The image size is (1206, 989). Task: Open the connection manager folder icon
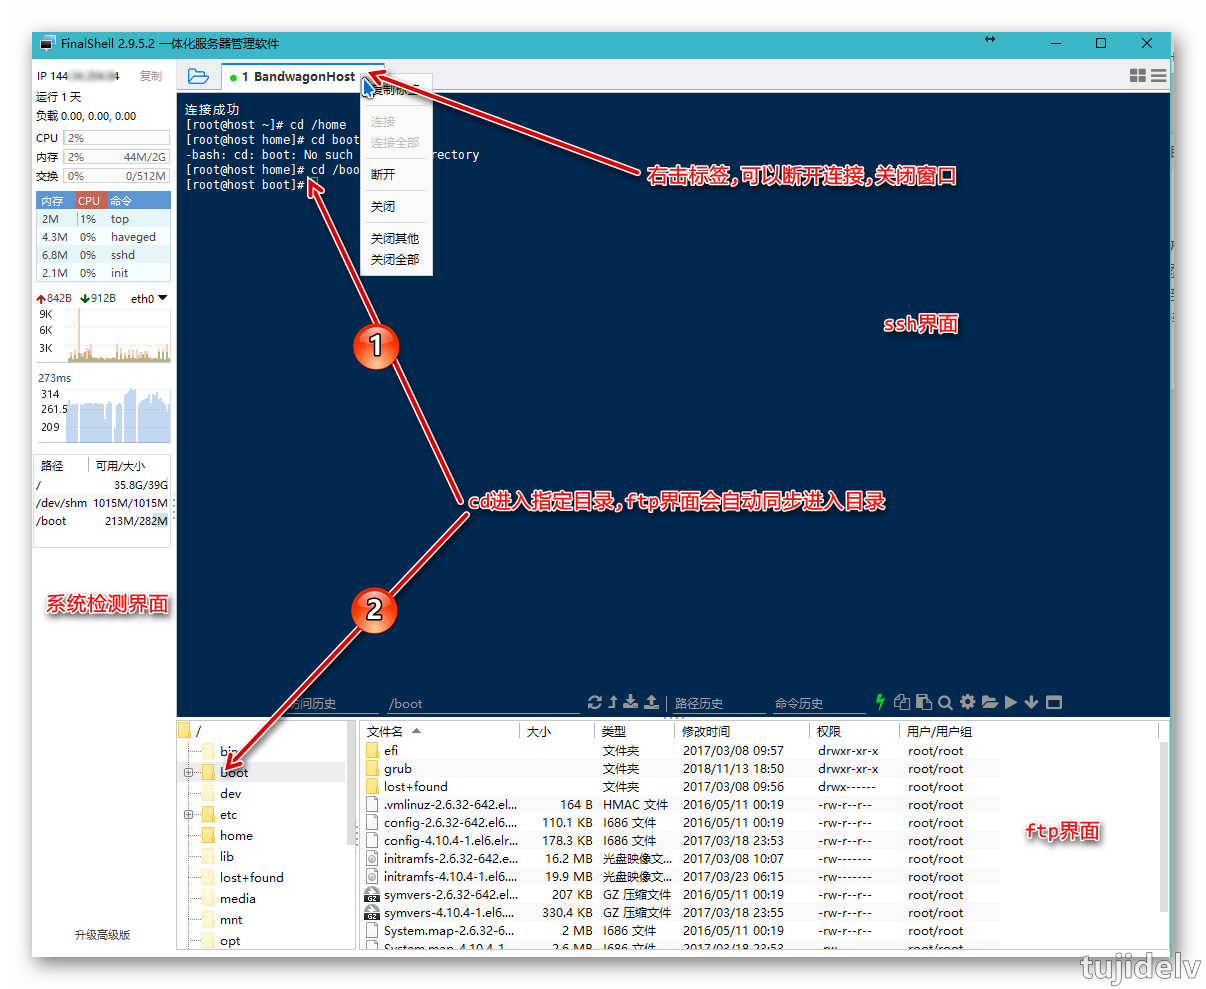[198, 76]
